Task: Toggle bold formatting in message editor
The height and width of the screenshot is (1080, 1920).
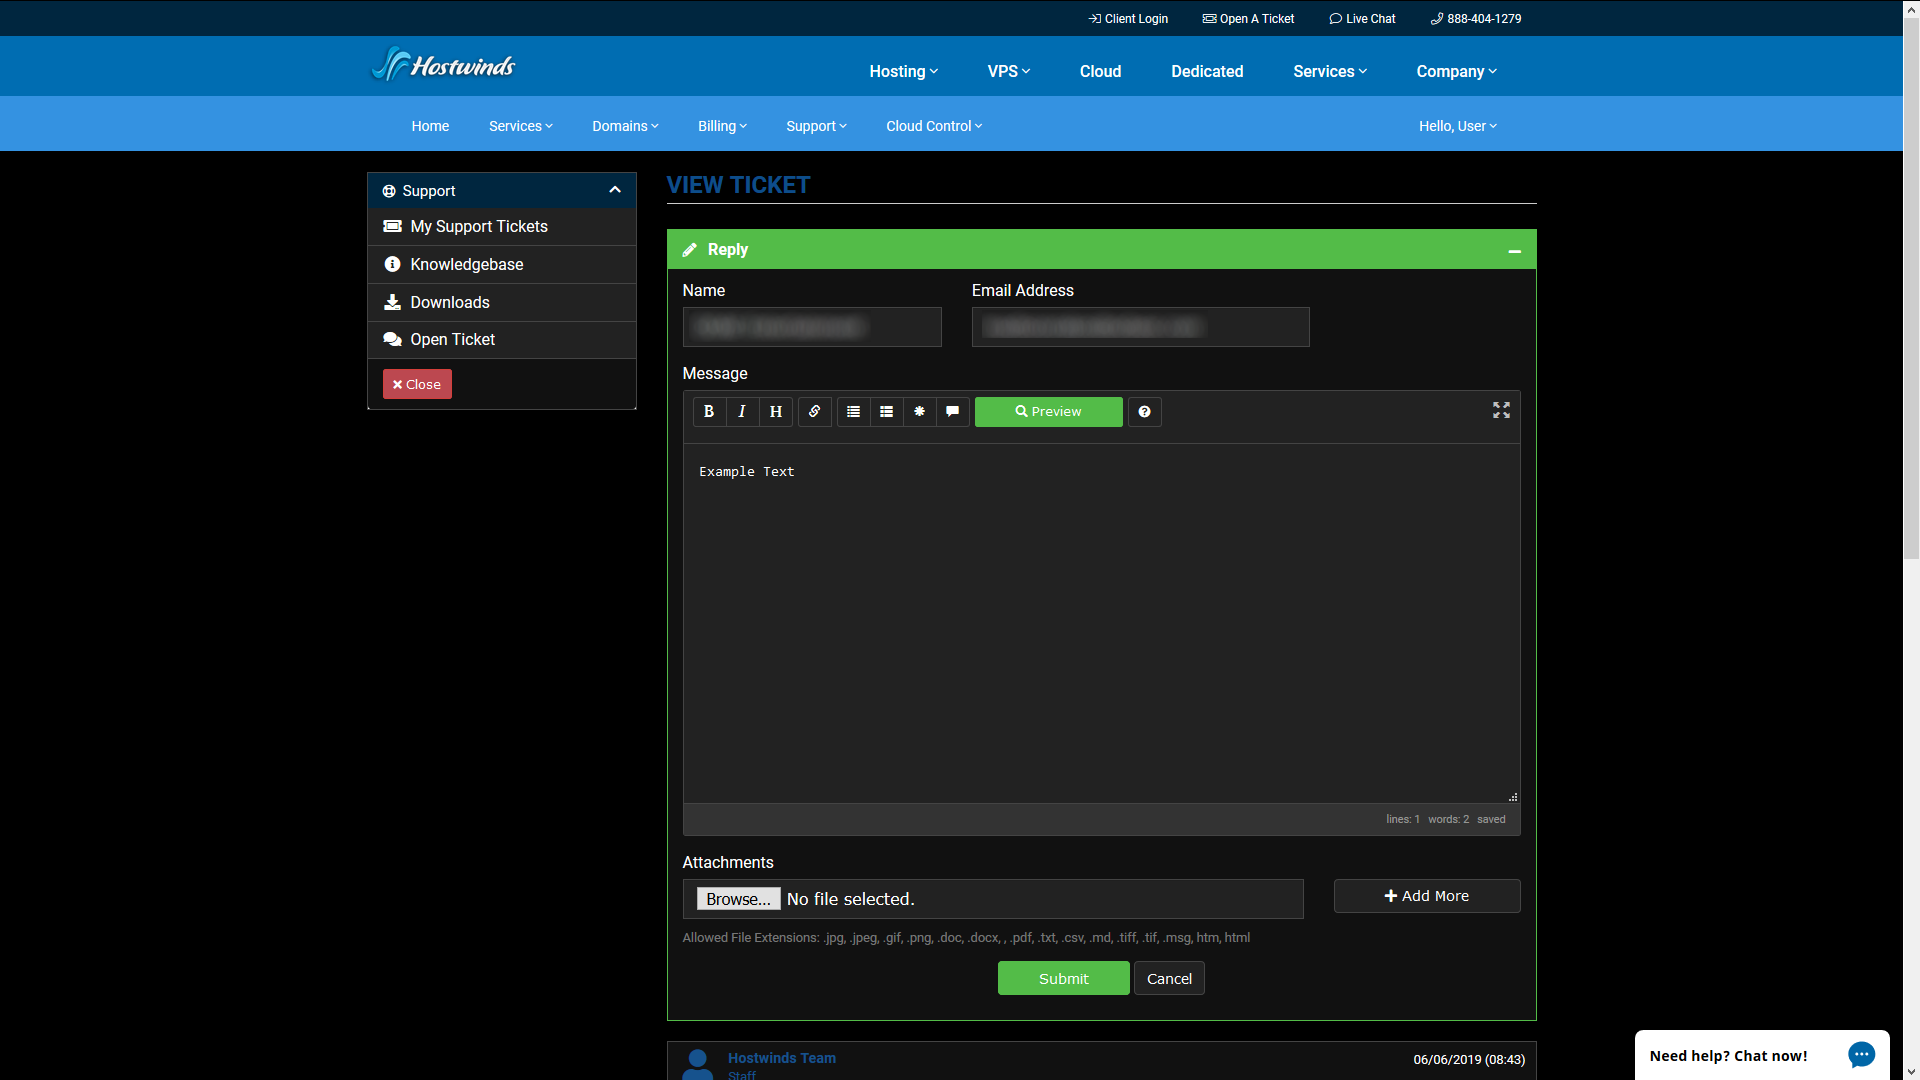Action: [x=709, y=412]
